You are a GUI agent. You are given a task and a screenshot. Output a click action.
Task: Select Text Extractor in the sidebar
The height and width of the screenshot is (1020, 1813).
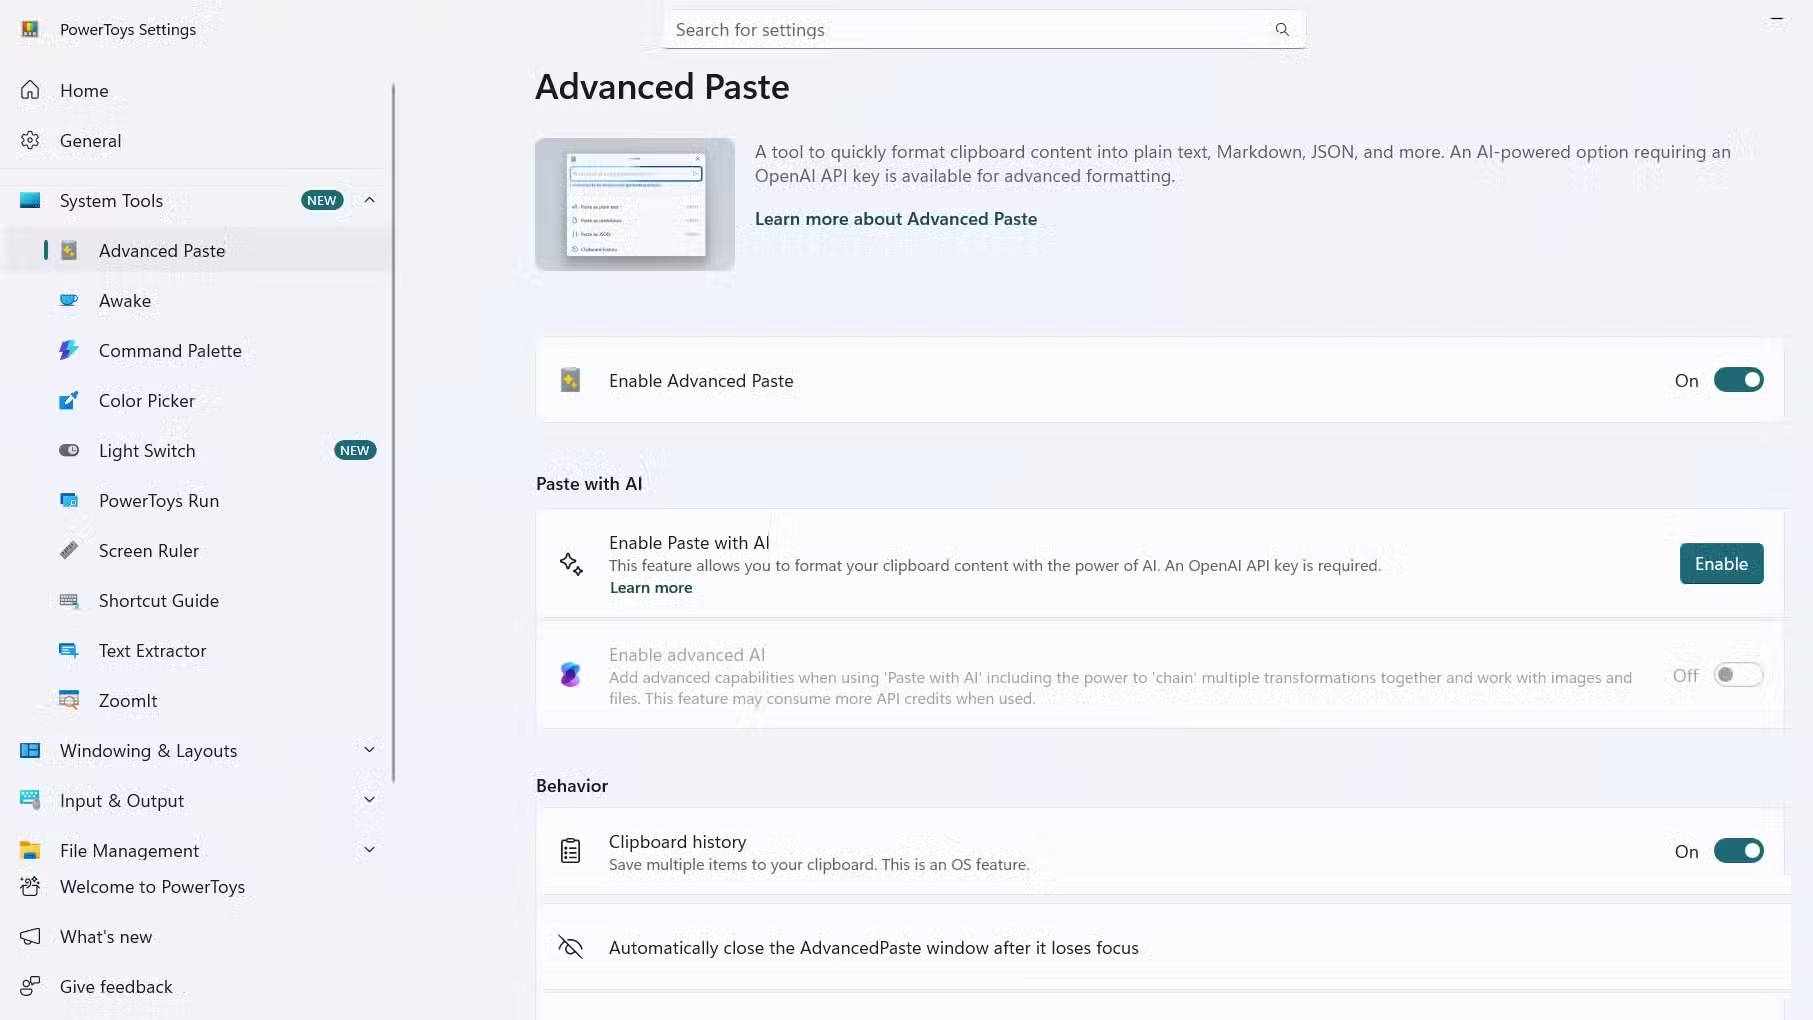click(x=196, y=650)
